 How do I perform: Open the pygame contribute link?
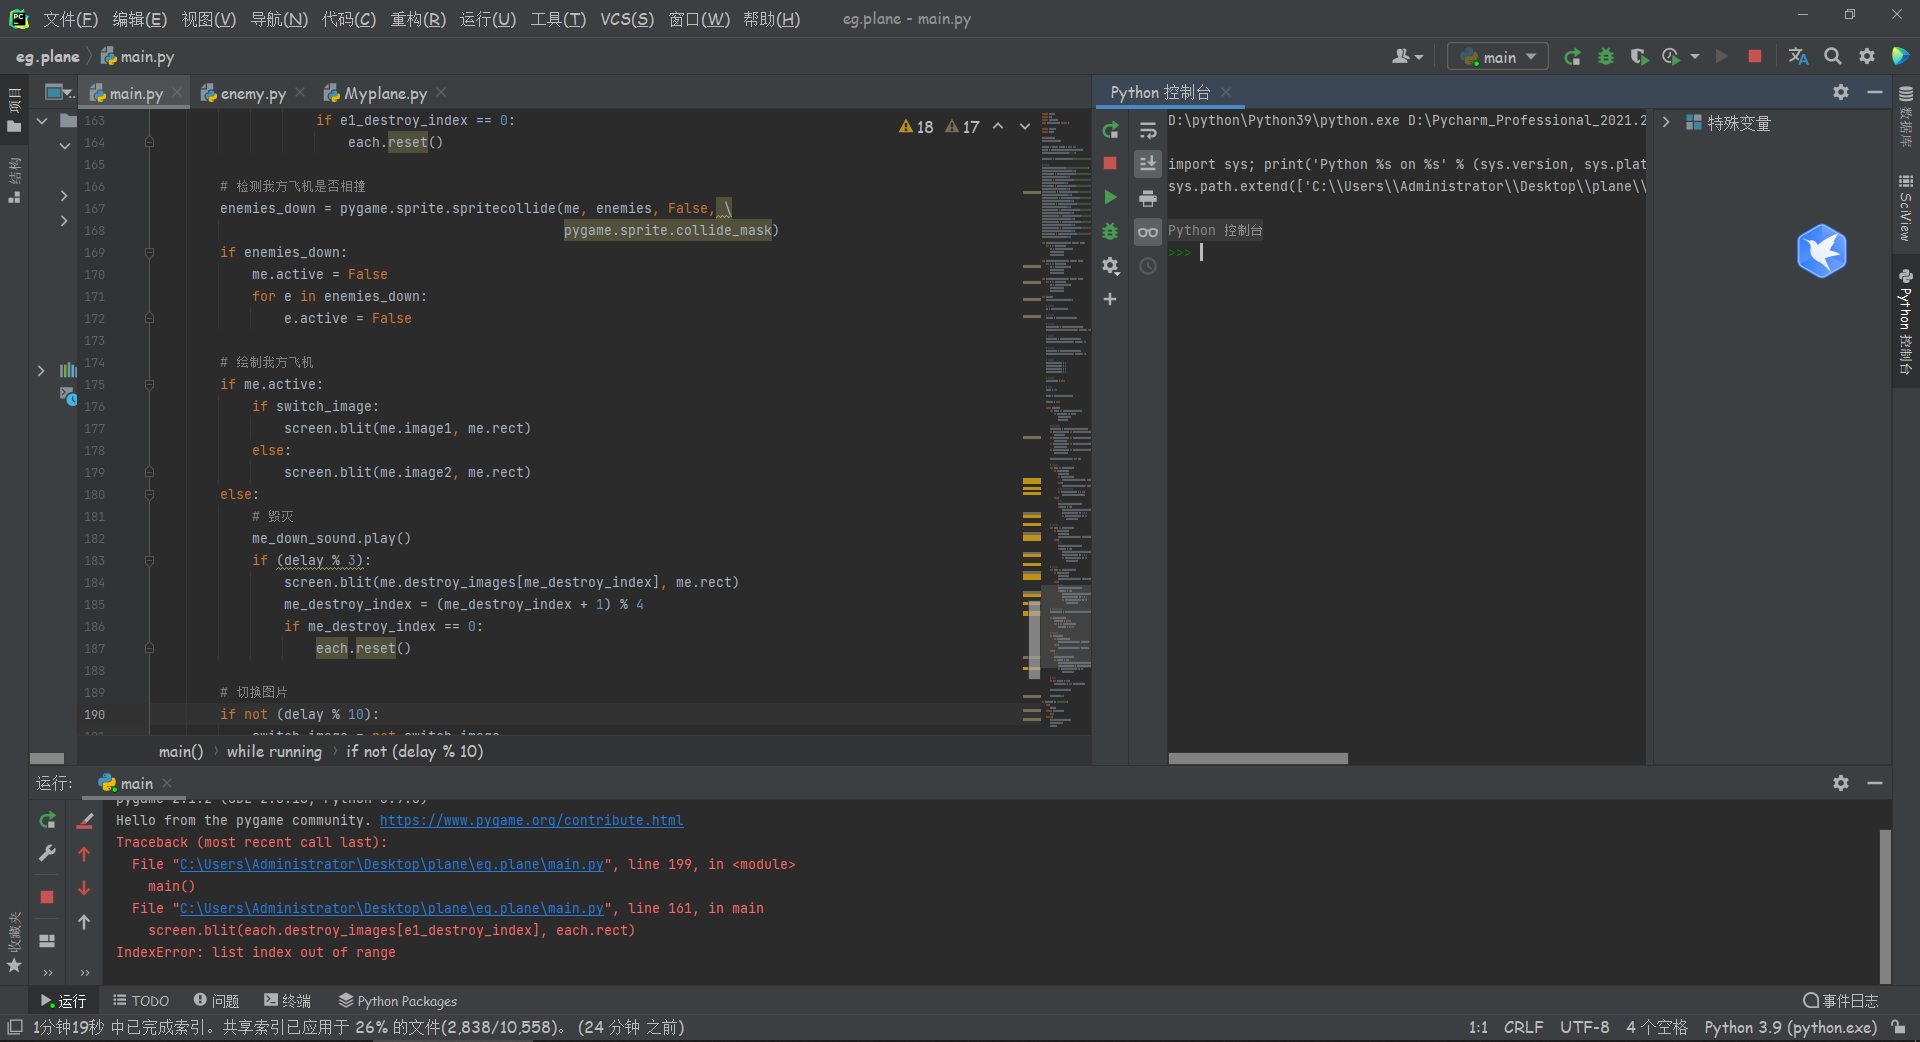pyautogui.click(x=531, y=820)
